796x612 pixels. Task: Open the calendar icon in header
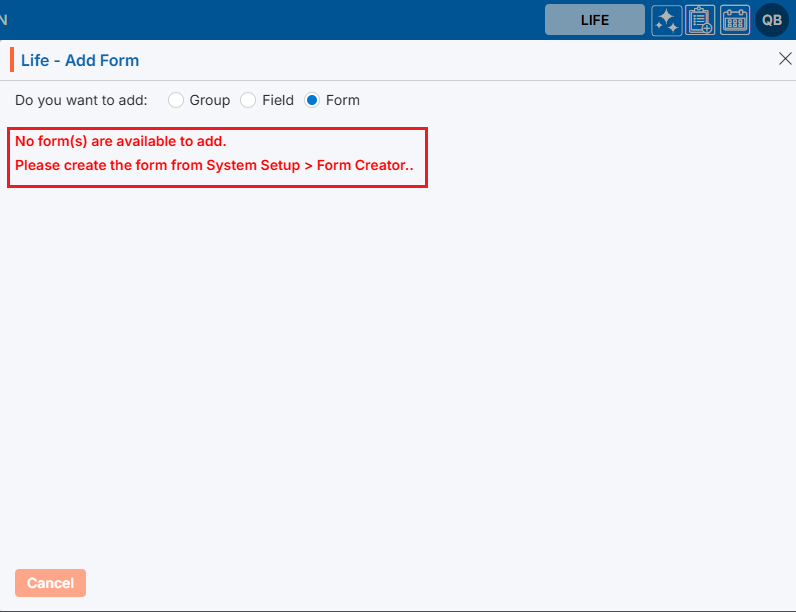[x=735, y=20]
